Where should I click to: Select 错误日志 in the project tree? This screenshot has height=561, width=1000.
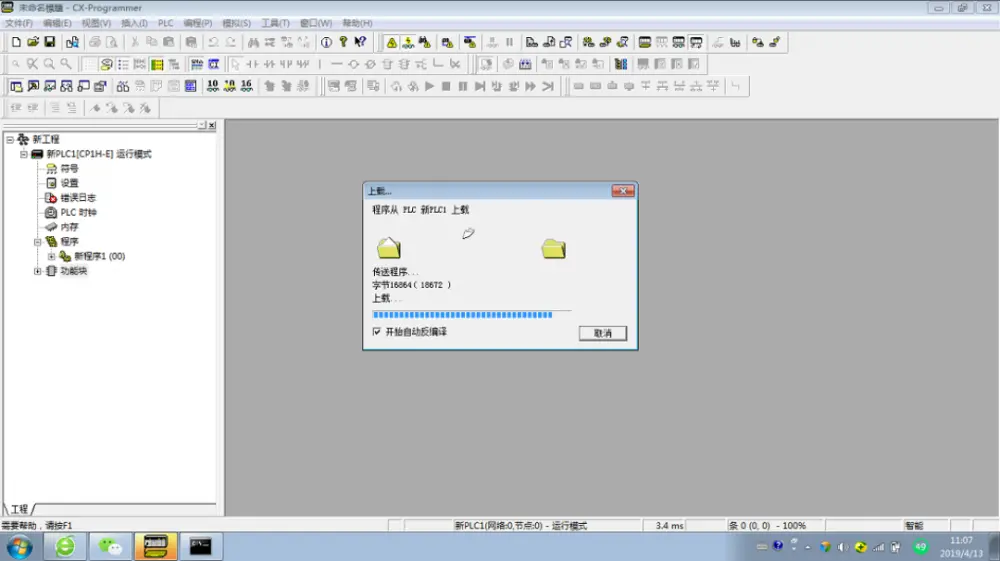(x=78, y=198)
